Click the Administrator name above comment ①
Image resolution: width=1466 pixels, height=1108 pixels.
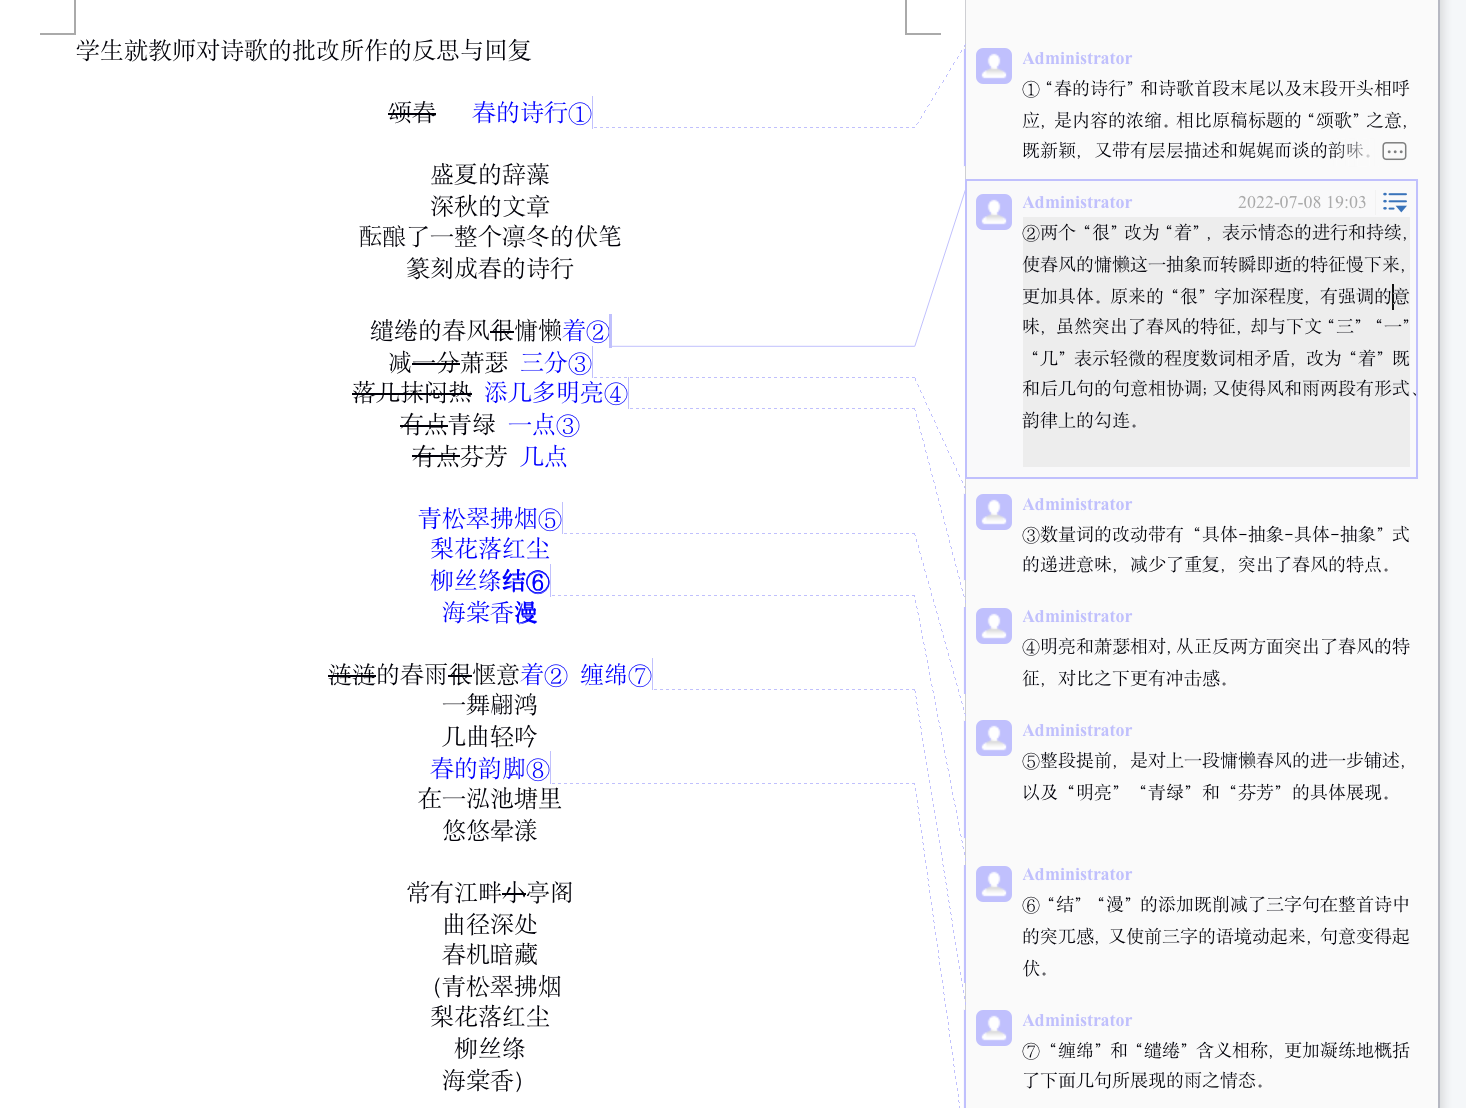click(1077, 58)
